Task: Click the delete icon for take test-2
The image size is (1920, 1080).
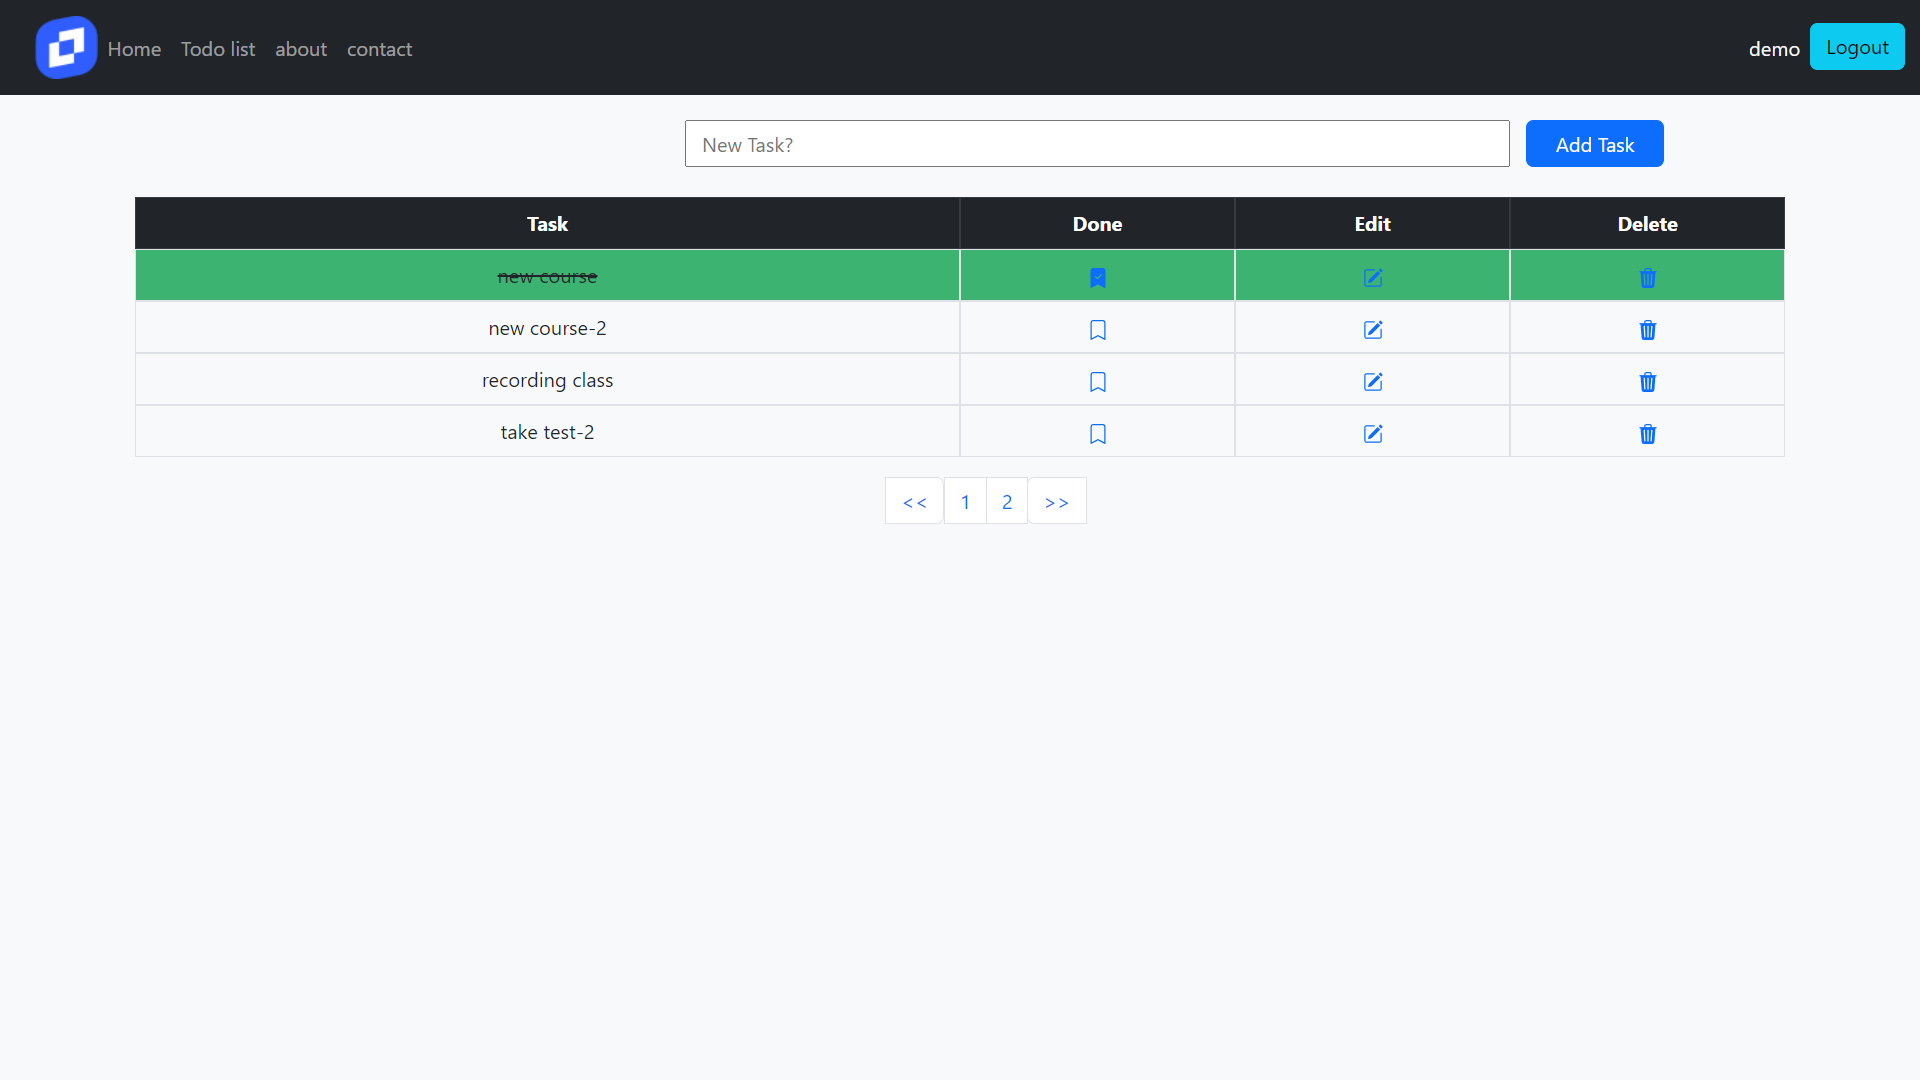Action: pyautogui.click(x=1647, y=434)
